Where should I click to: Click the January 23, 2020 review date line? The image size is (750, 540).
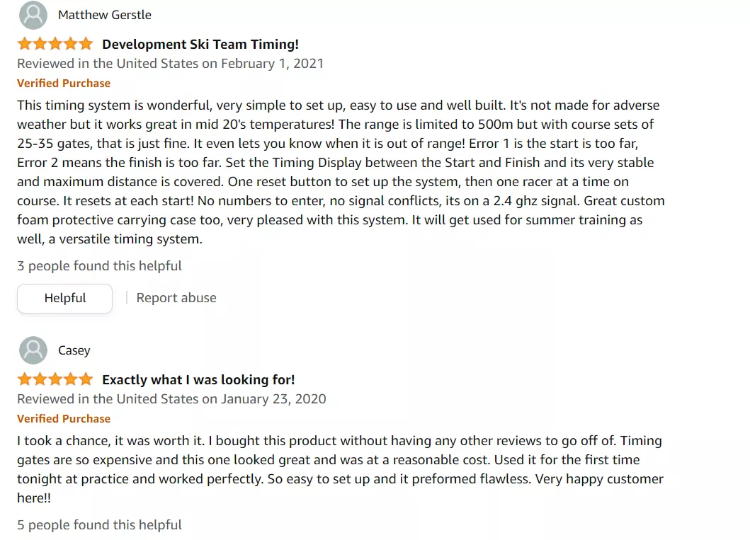click(171, 399)
